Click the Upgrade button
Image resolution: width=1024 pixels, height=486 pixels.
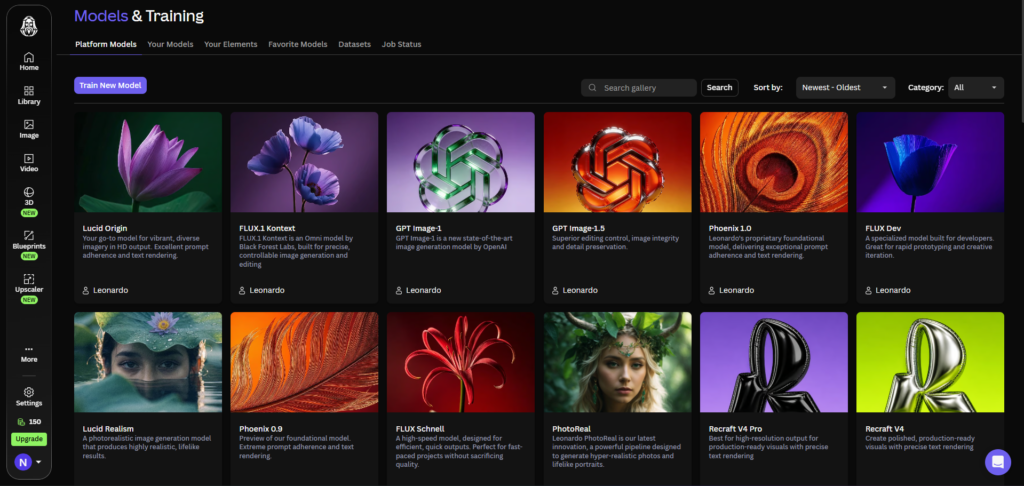pos(29,439)
